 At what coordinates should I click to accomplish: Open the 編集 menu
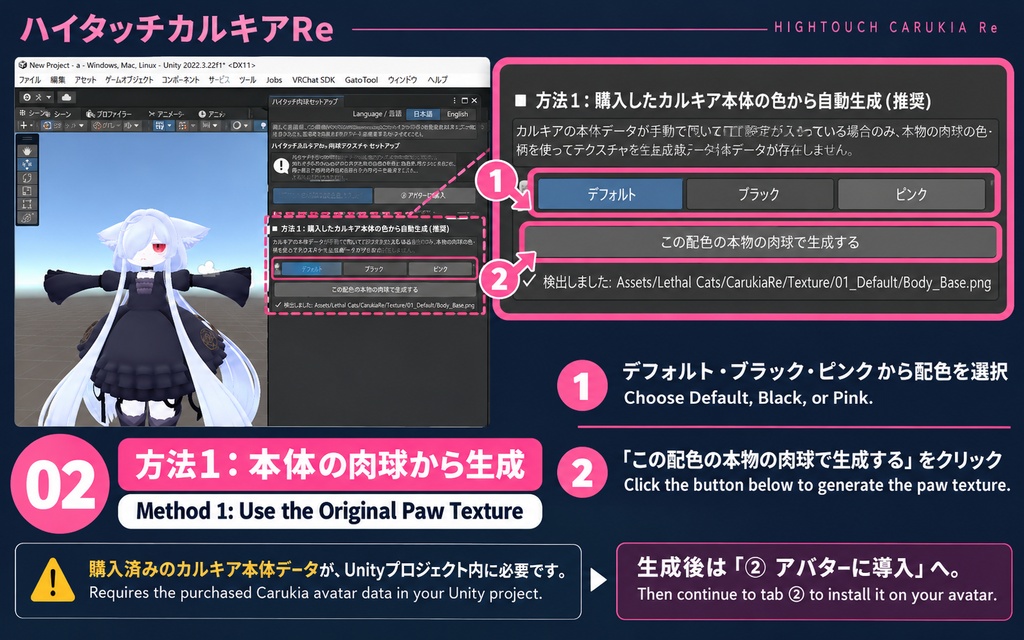click(57, 80)
